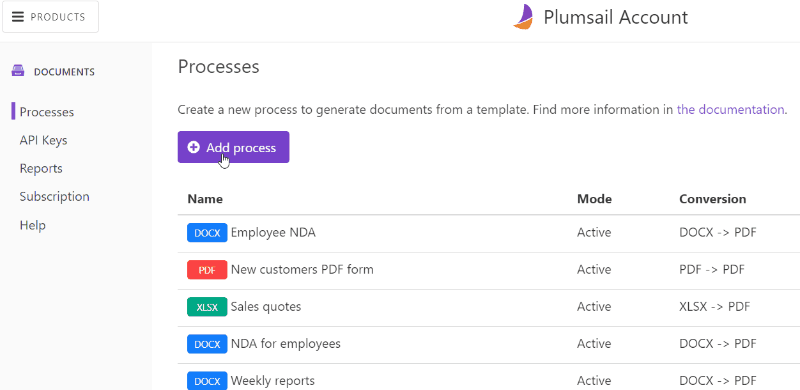Open the Sales quotes process
This screenshot has width=800, height=390.
click(266, 306)
